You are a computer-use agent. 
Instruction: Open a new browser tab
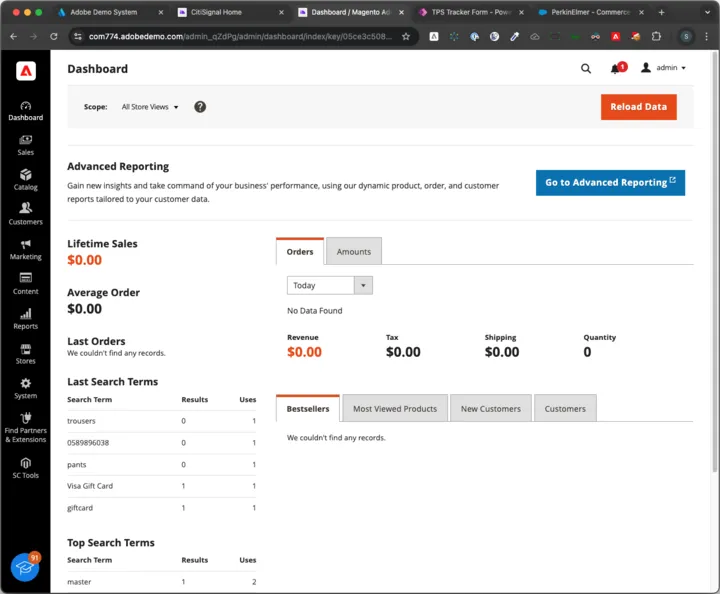click(661, 12)
